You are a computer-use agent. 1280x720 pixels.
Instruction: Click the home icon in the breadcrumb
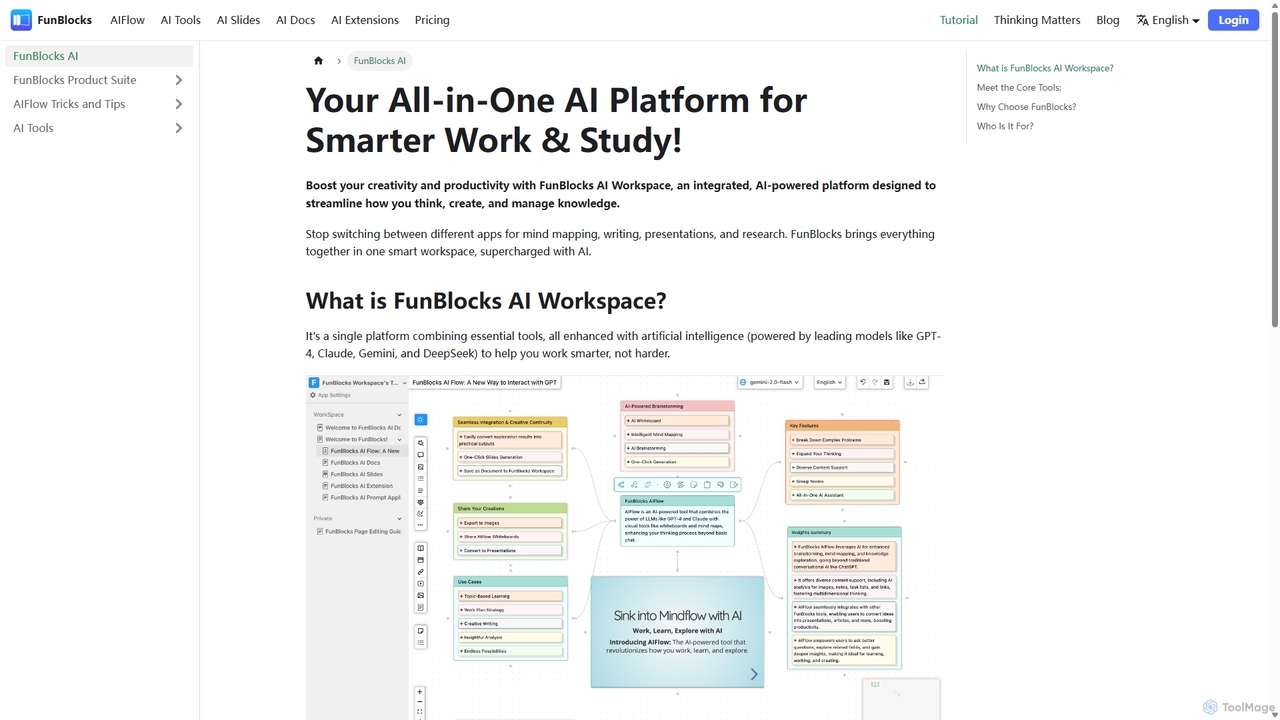point(318,61)
